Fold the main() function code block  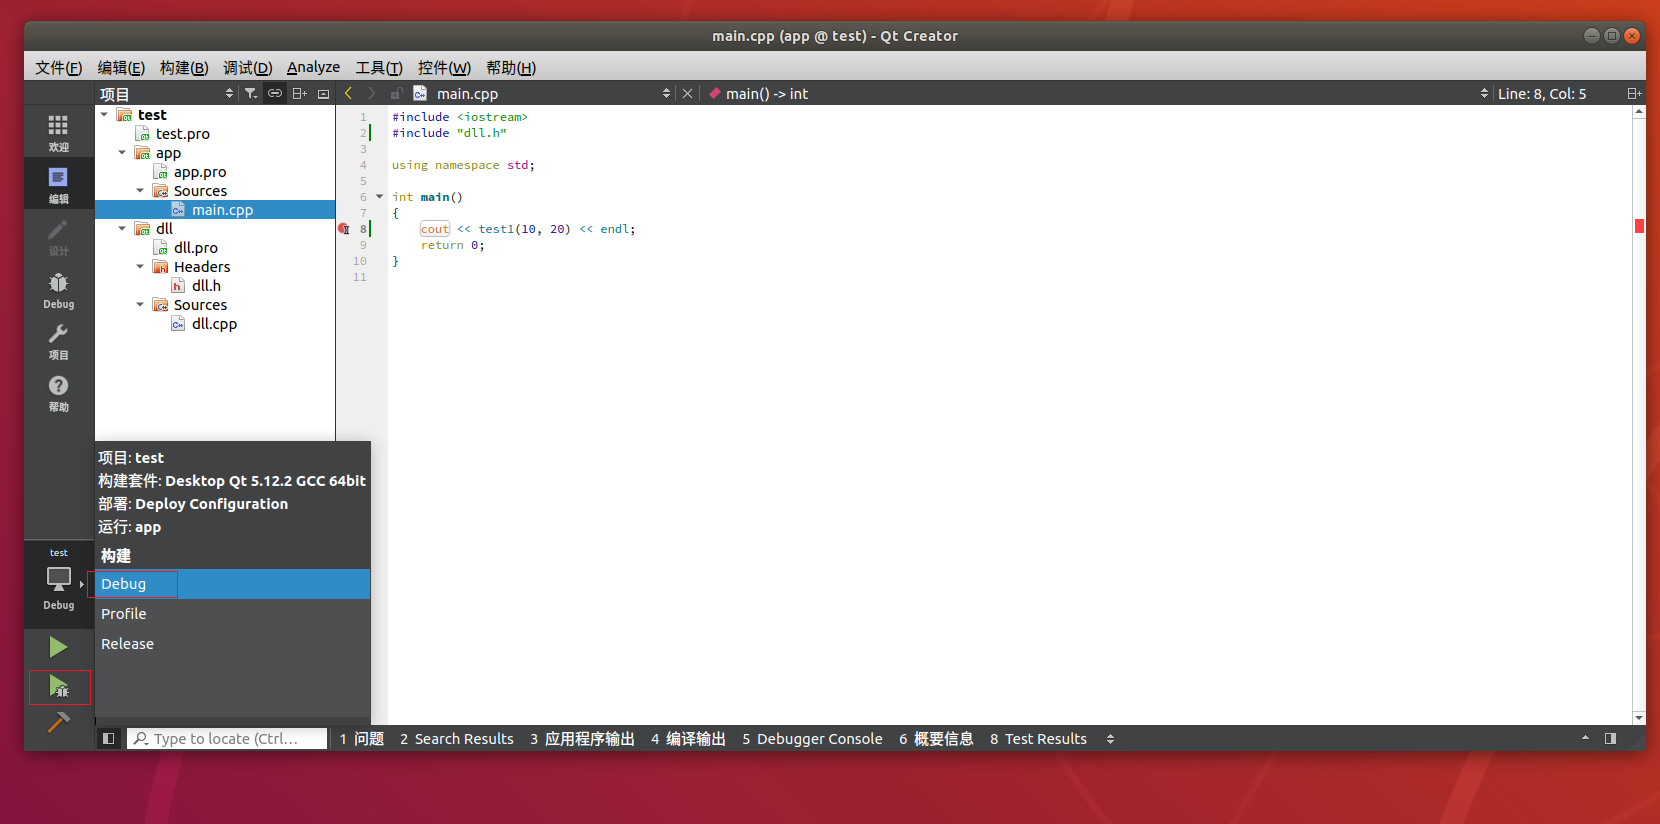coord(379,197)
